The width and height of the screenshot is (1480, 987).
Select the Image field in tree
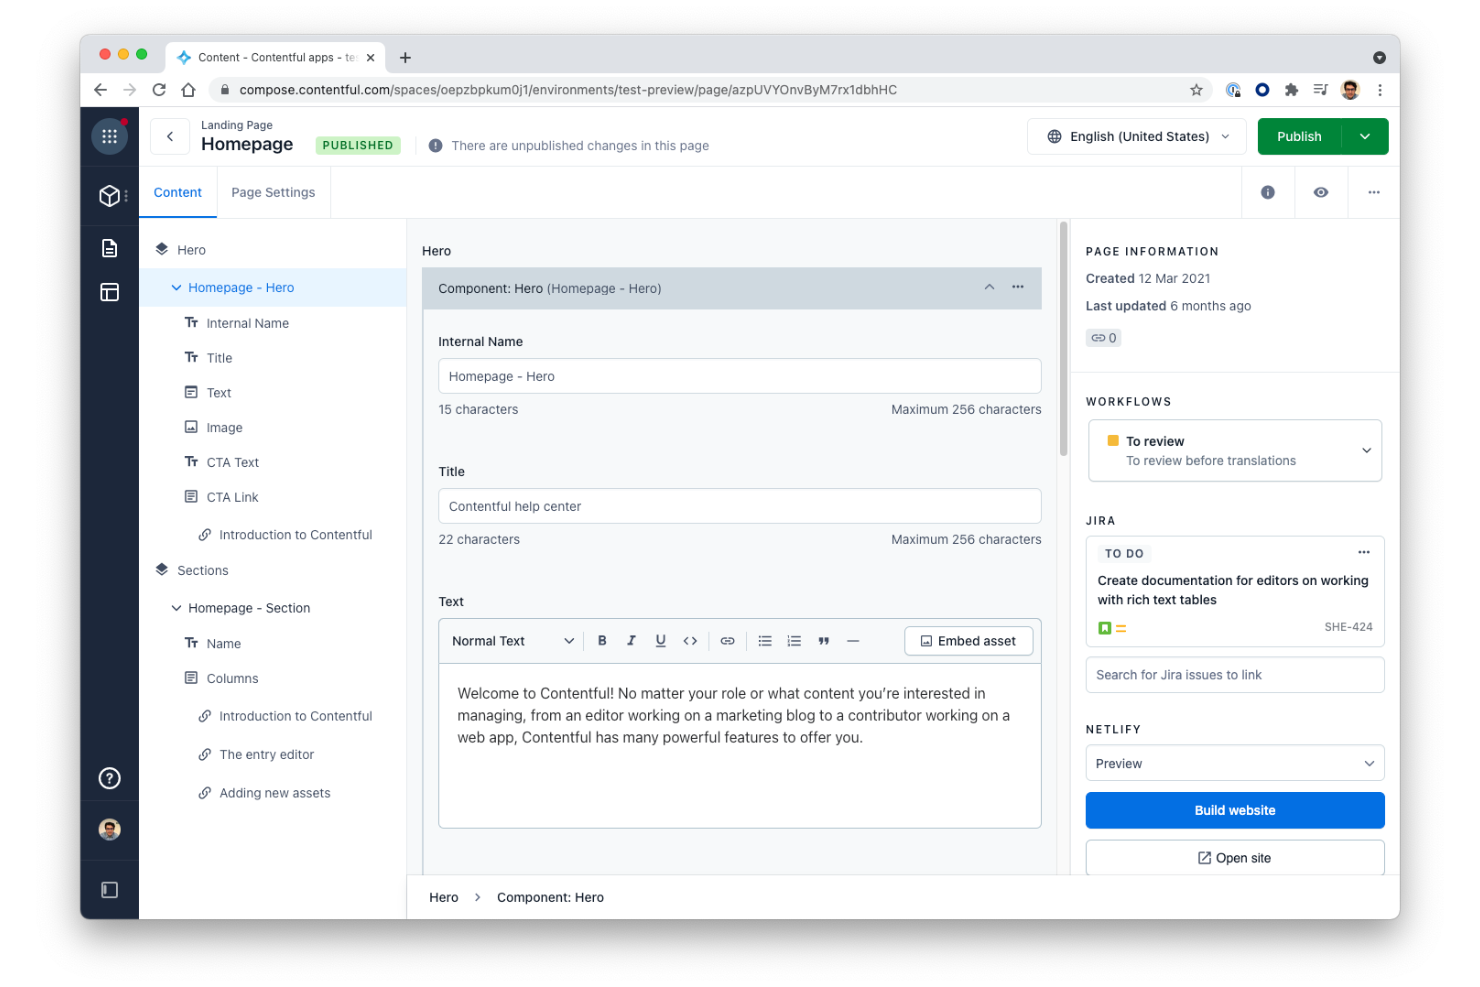pos(224,427)
